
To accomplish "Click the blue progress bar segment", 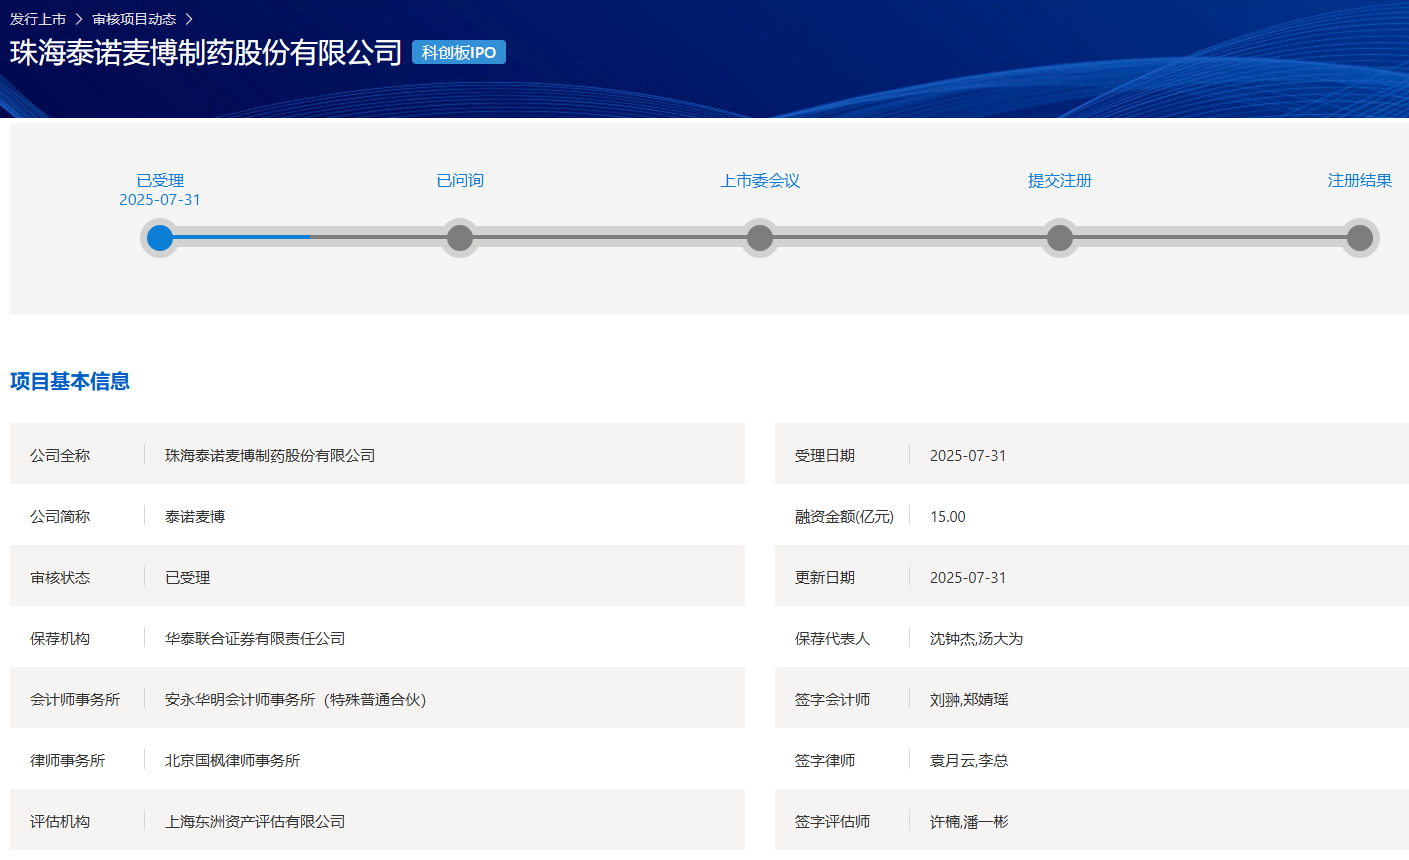I will point(242,238).
